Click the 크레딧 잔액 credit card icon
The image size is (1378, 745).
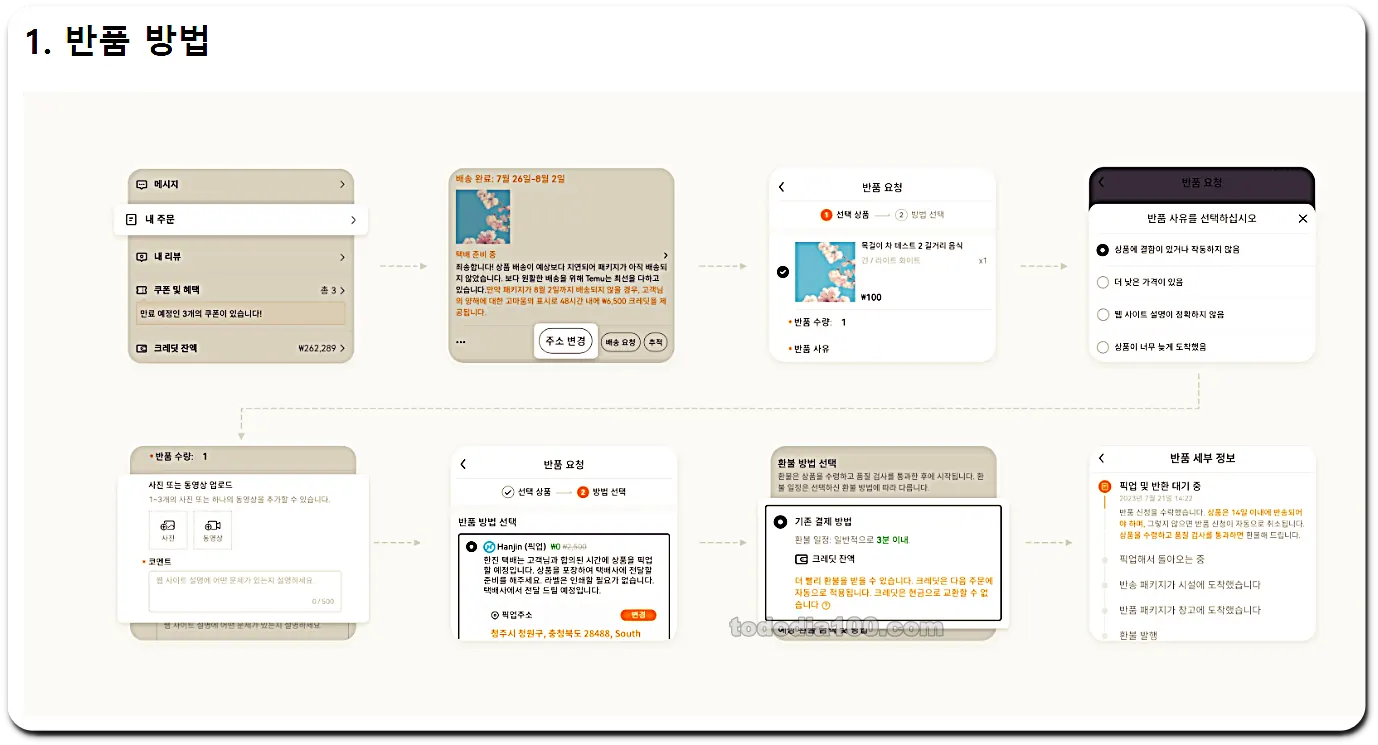pos(141,347)
